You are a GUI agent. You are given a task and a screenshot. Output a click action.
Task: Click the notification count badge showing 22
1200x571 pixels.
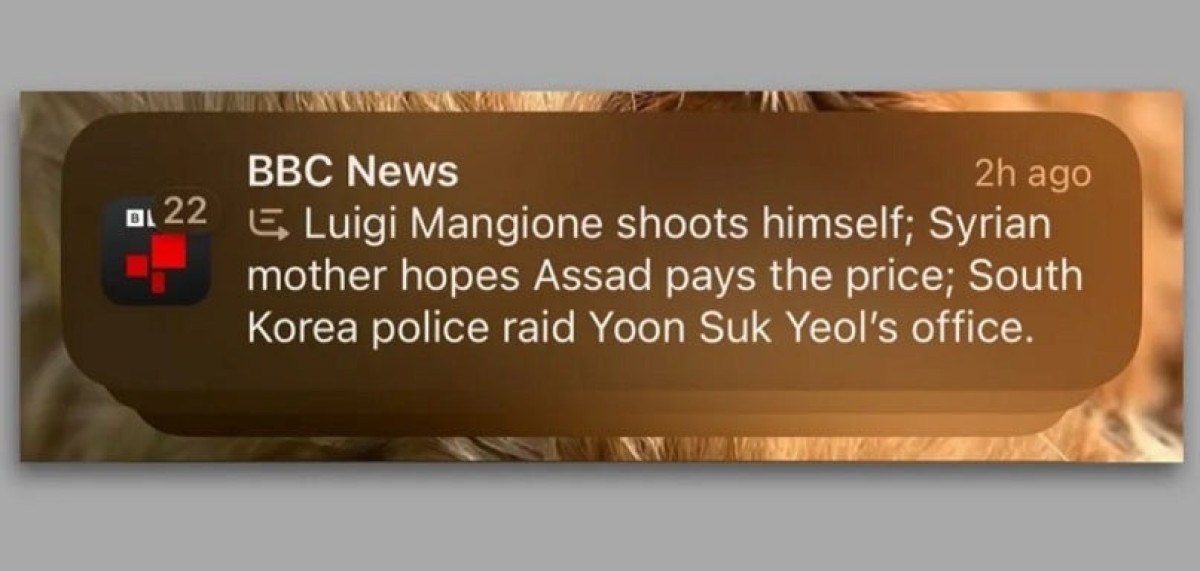[184, 211]
